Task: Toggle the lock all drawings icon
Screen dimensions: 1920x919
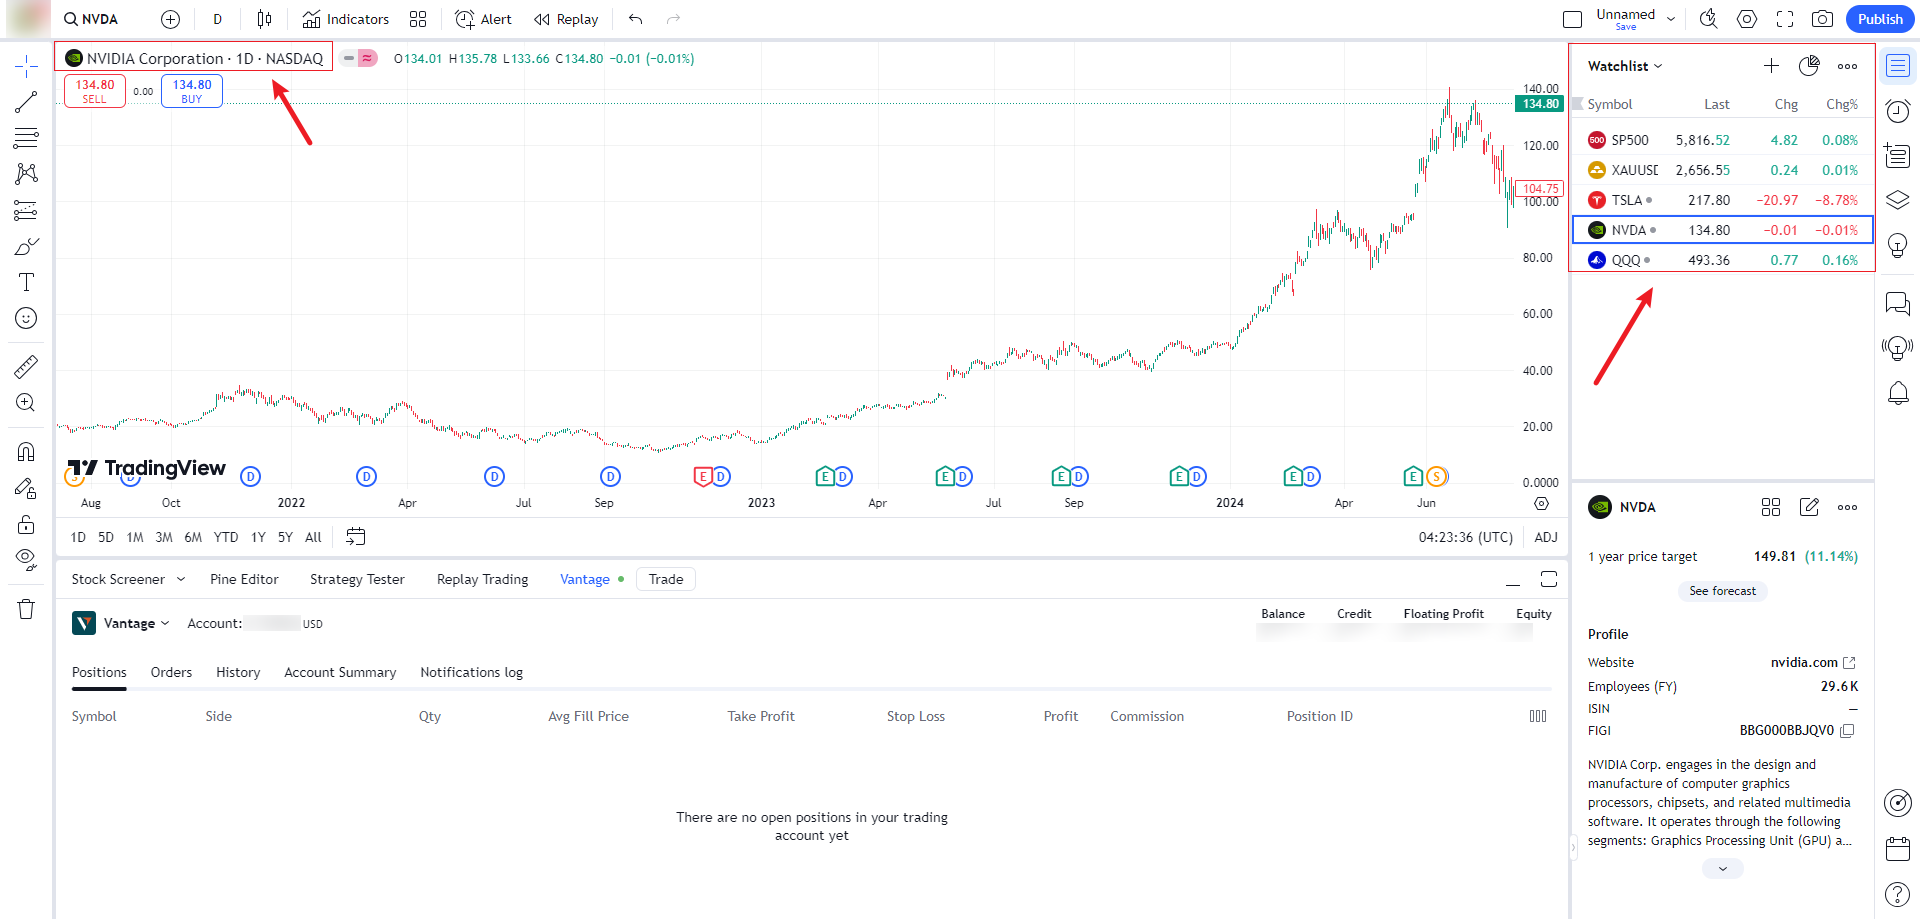Action: tap(26, 525)
